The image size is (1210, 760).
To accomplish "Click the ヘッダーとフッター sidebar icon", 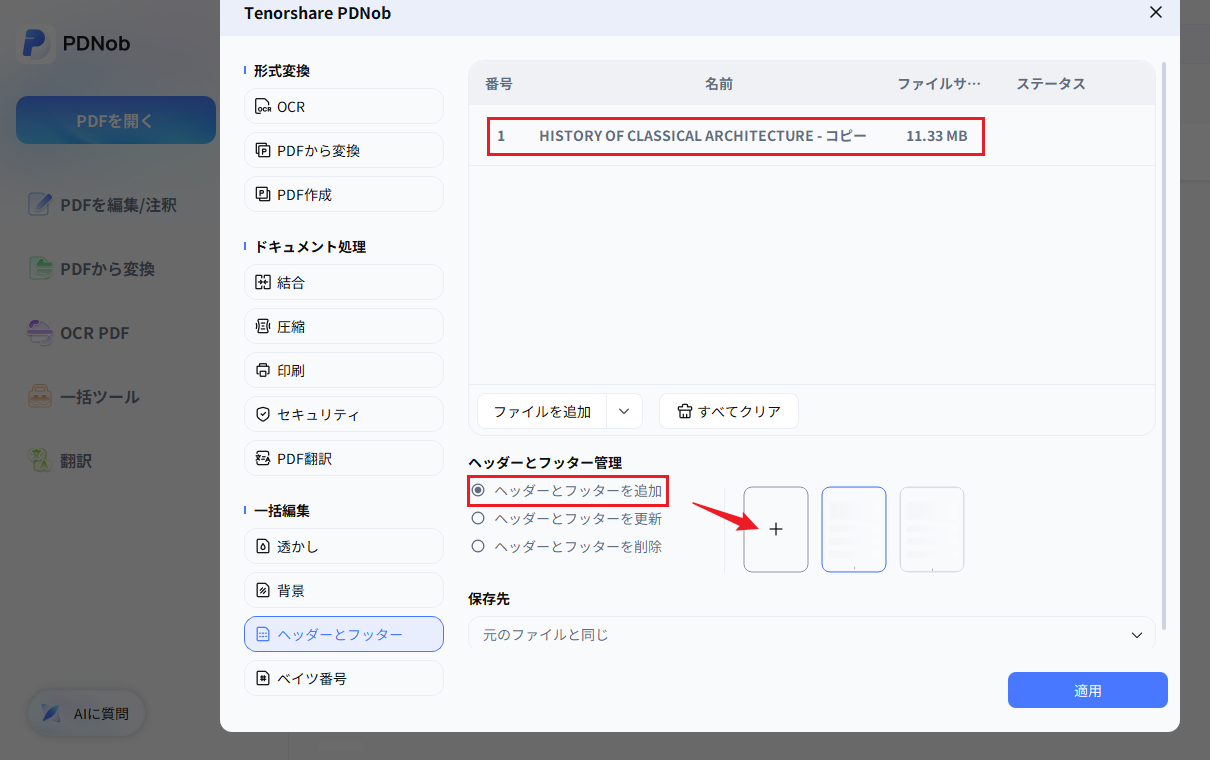I will (x=263, y=634).
